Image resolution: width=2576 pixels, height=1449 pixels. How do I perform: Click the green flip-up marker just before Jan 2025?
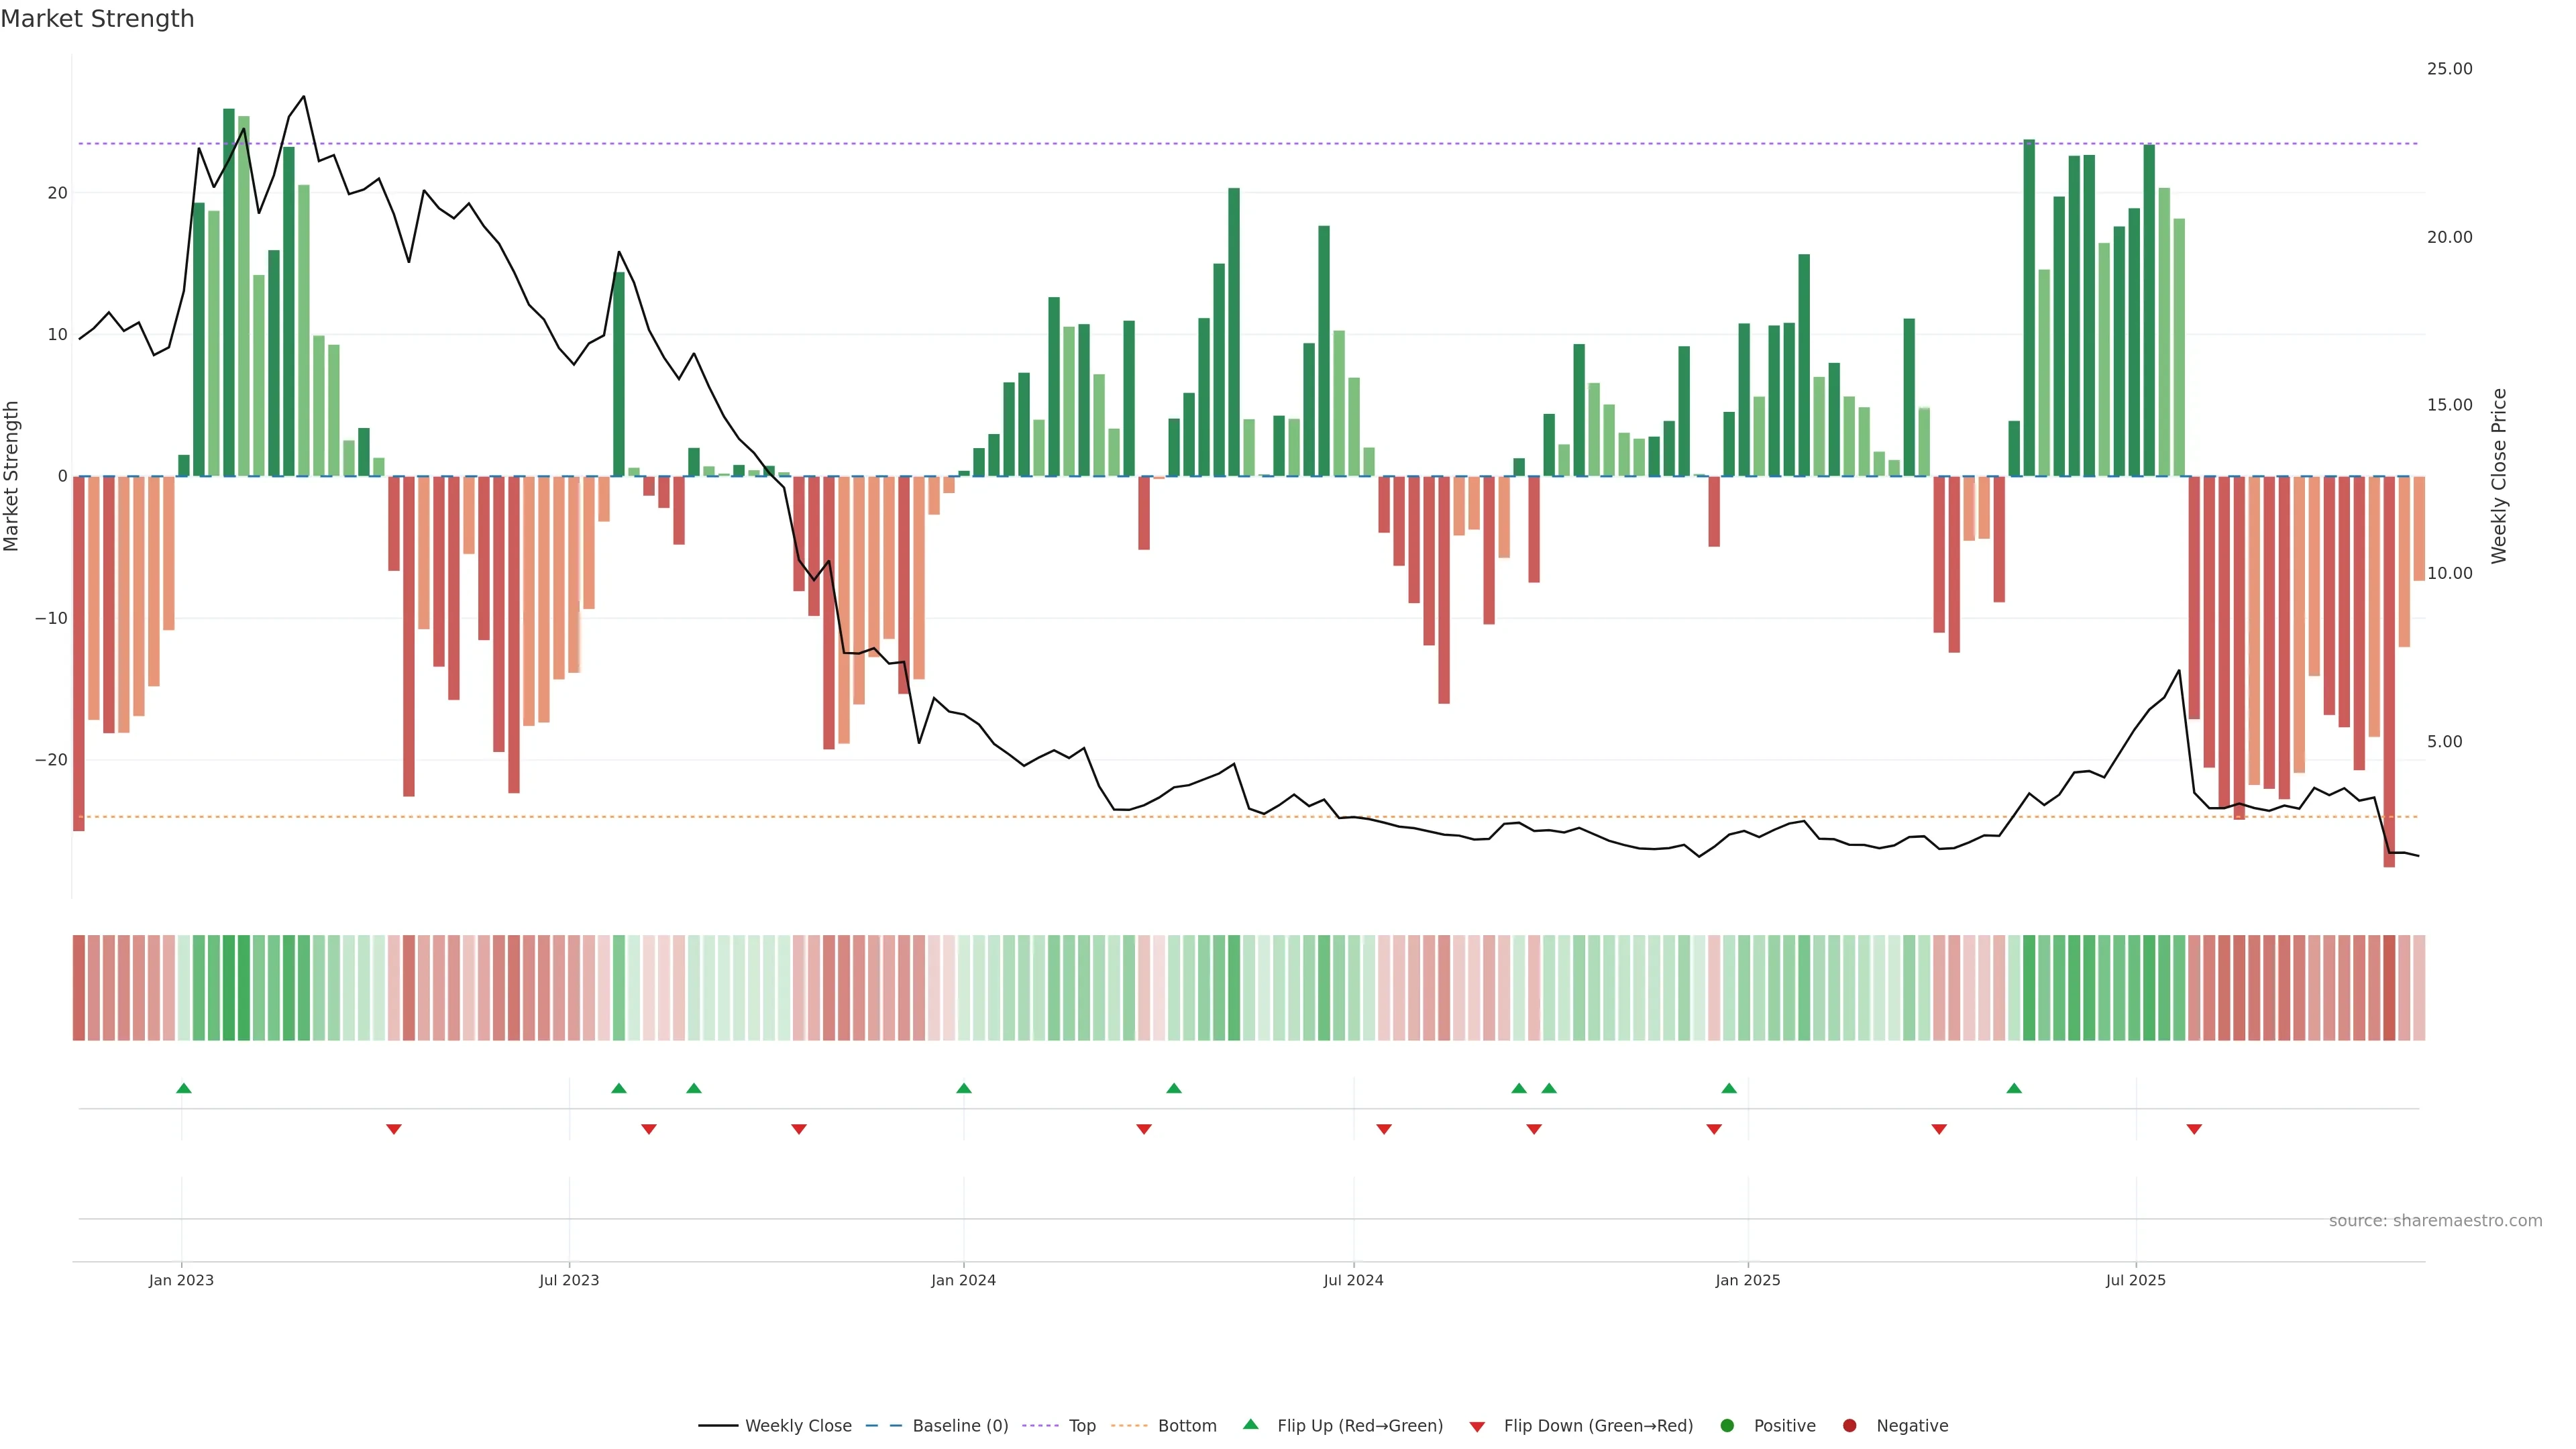point(1729,1088)
